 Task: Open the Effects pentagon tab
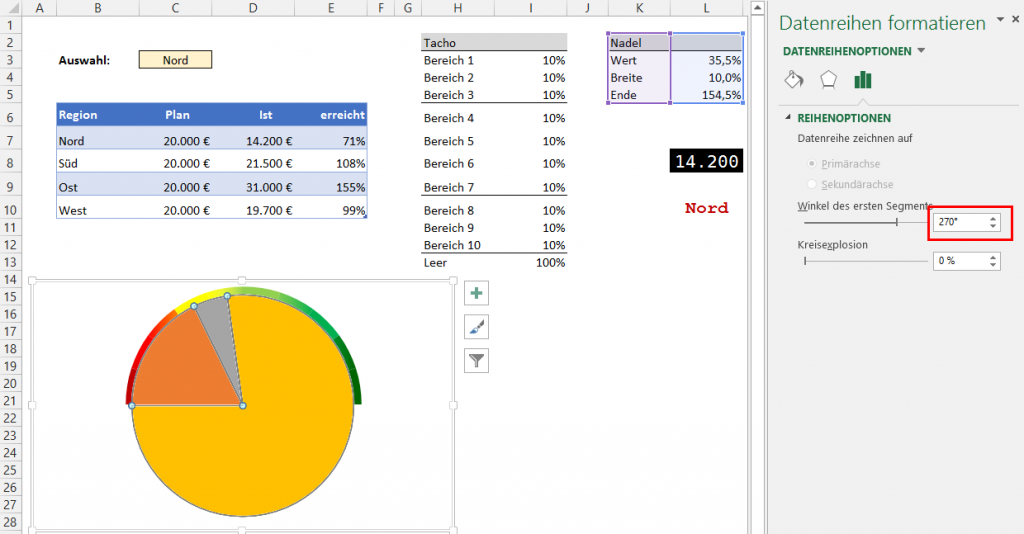point(828,80)
